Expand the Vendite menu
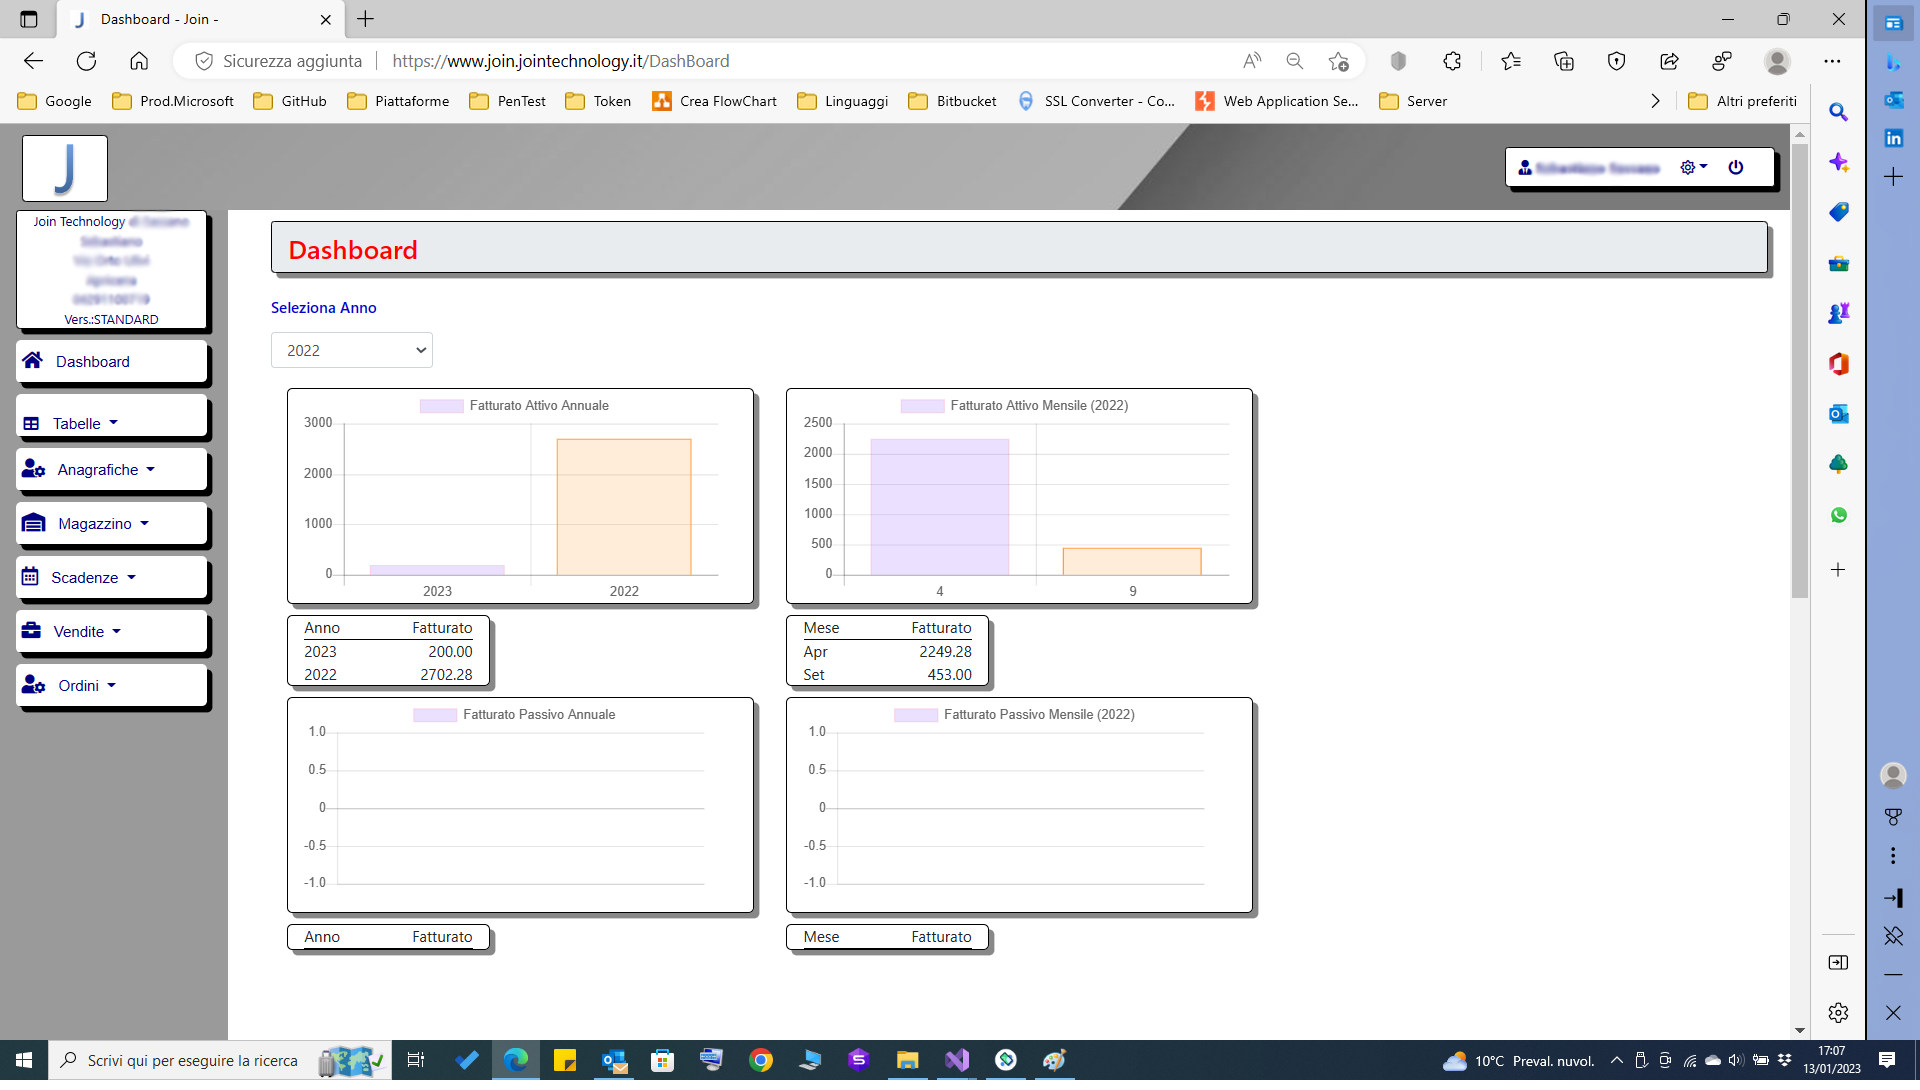The height and width of the screenshot is (1090, 1920). [x=111, y=631]
